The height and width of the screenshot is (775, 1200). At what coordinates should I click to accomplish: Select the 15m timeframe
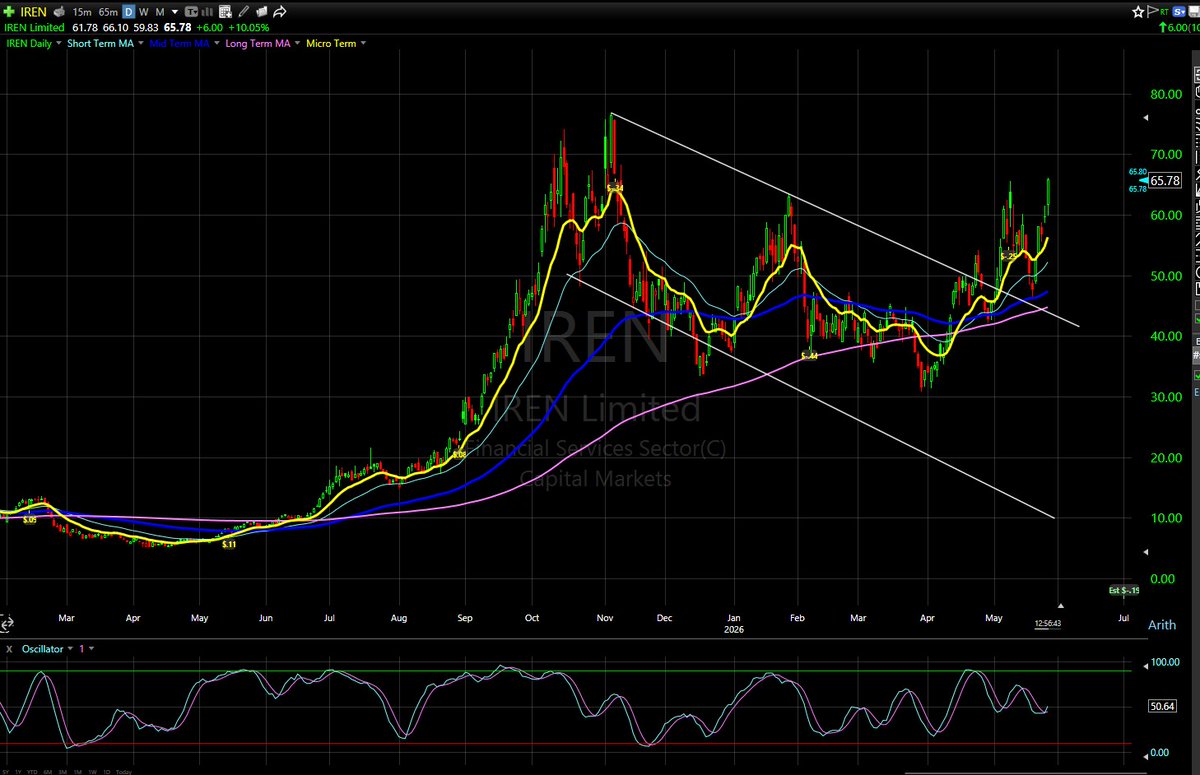(x=81, y=12)
